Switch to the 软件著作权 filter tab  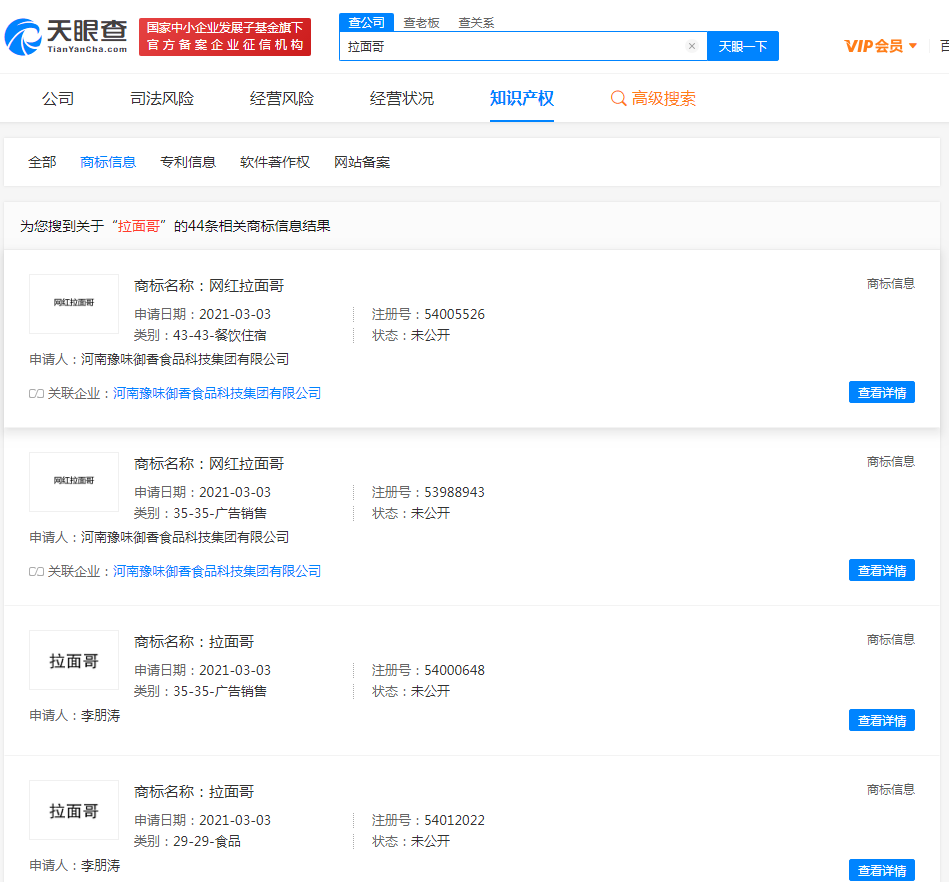click(277, 161)
